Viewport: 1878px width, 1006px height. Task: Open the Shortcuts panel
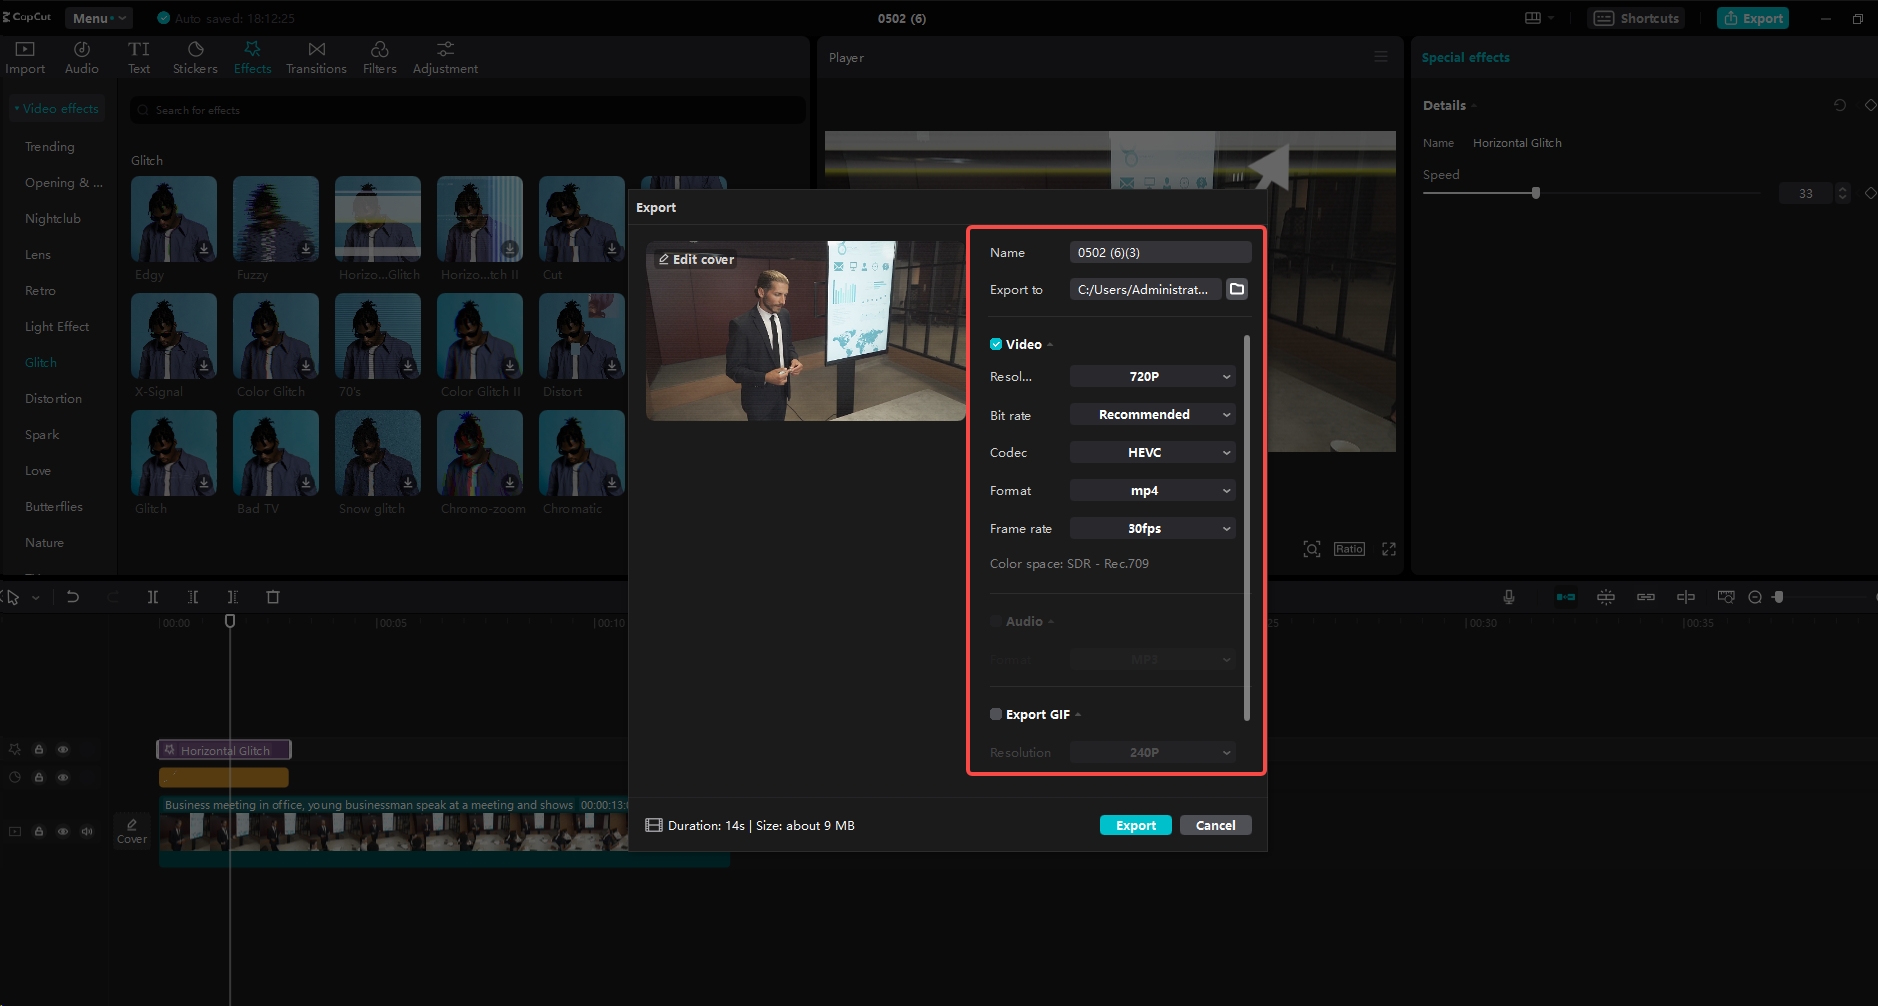[1634, 17]
